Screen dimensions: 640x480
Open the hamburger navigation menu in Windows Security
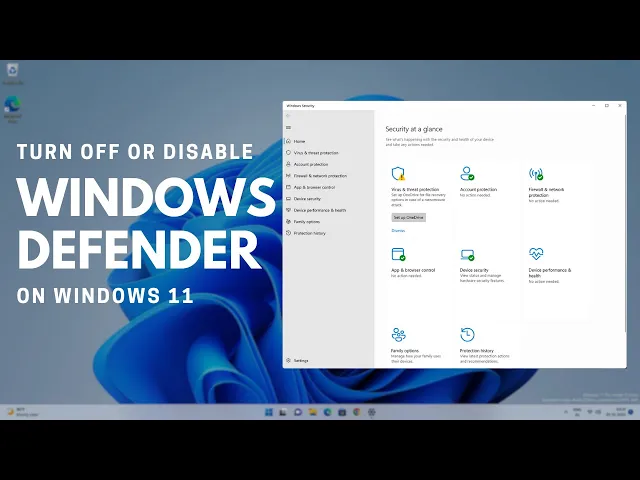[289, 128]
